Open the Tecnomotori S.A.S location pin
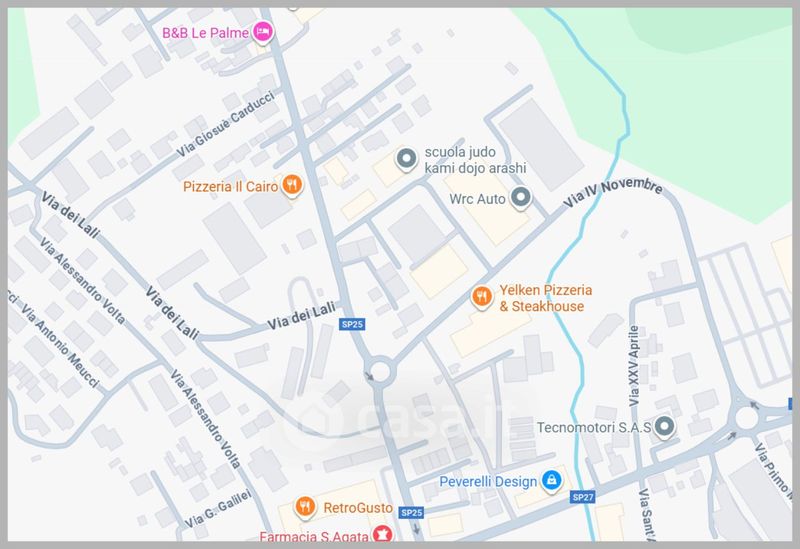800x549 pixels. pyautogui.click(x=664, y=426)
